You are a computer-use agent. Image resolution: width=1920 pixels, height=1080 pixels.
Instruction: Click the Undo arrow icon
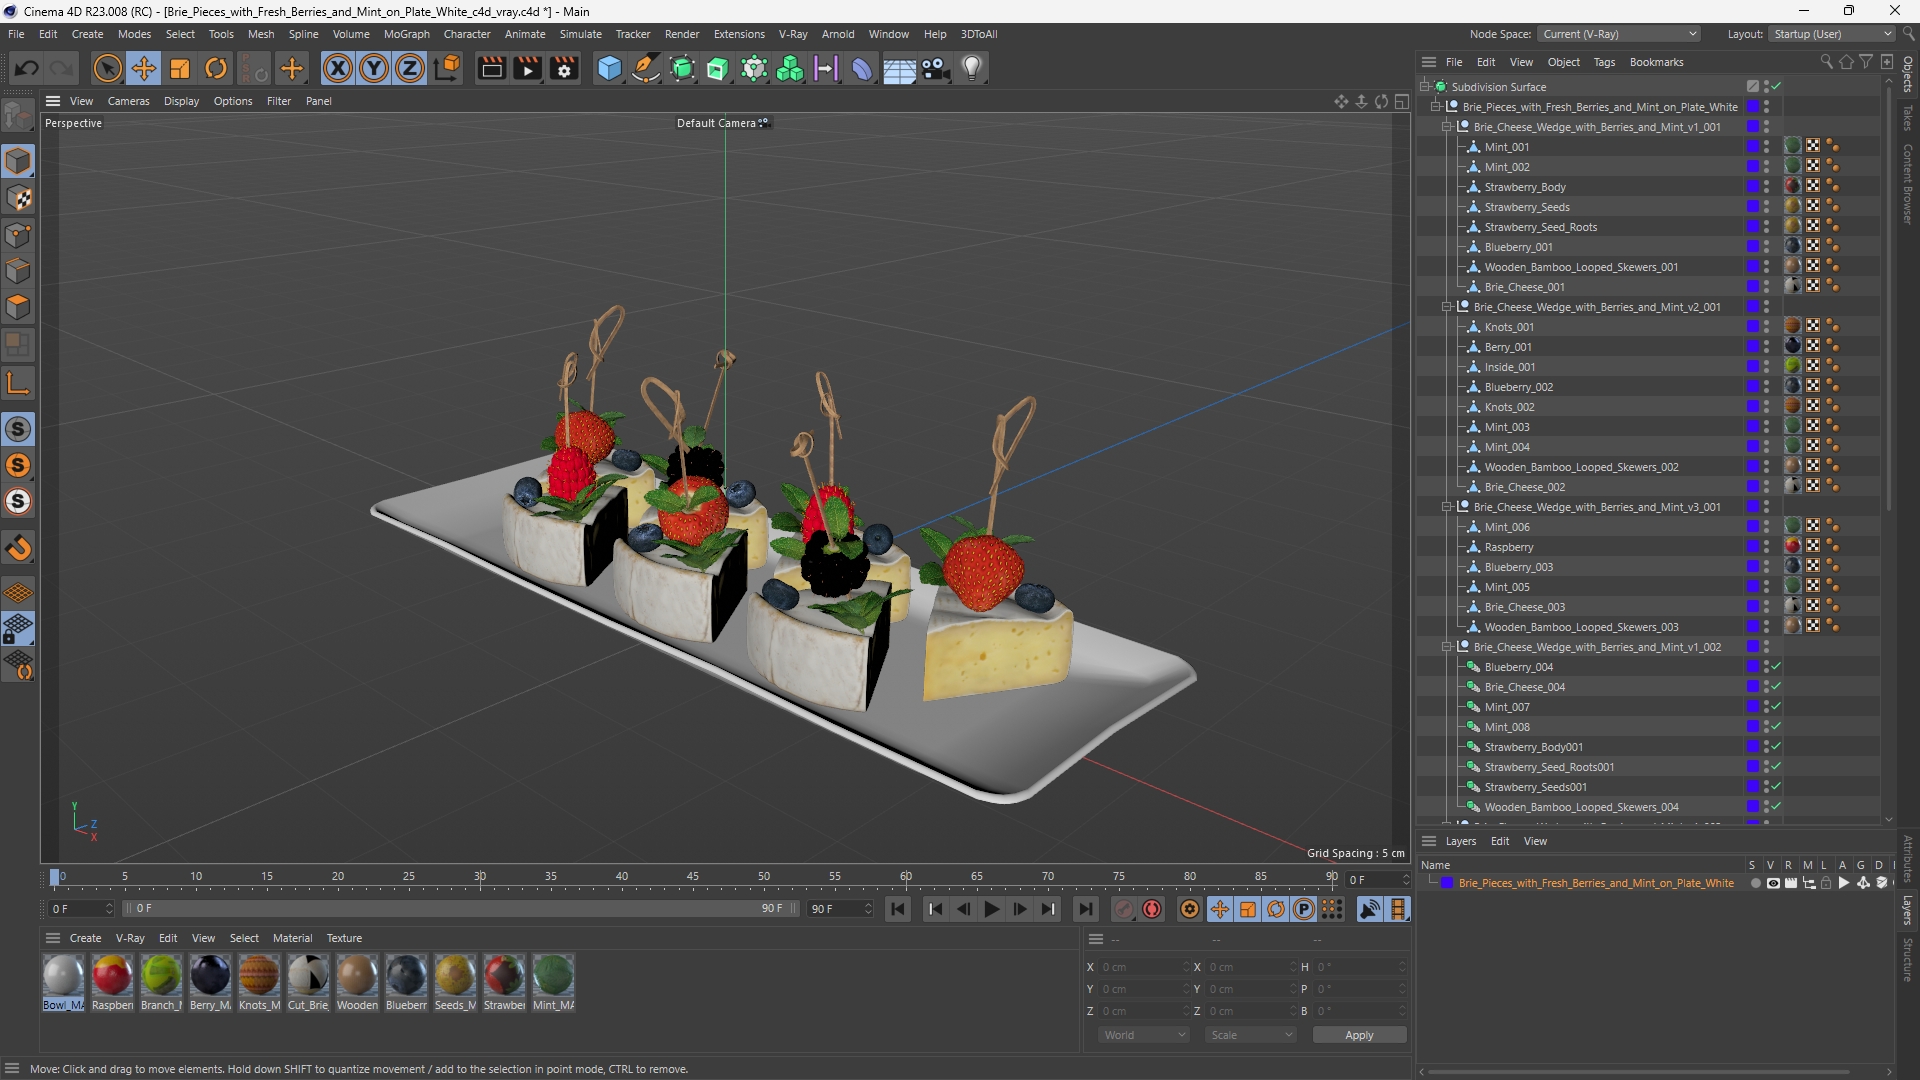coord(27,68)
